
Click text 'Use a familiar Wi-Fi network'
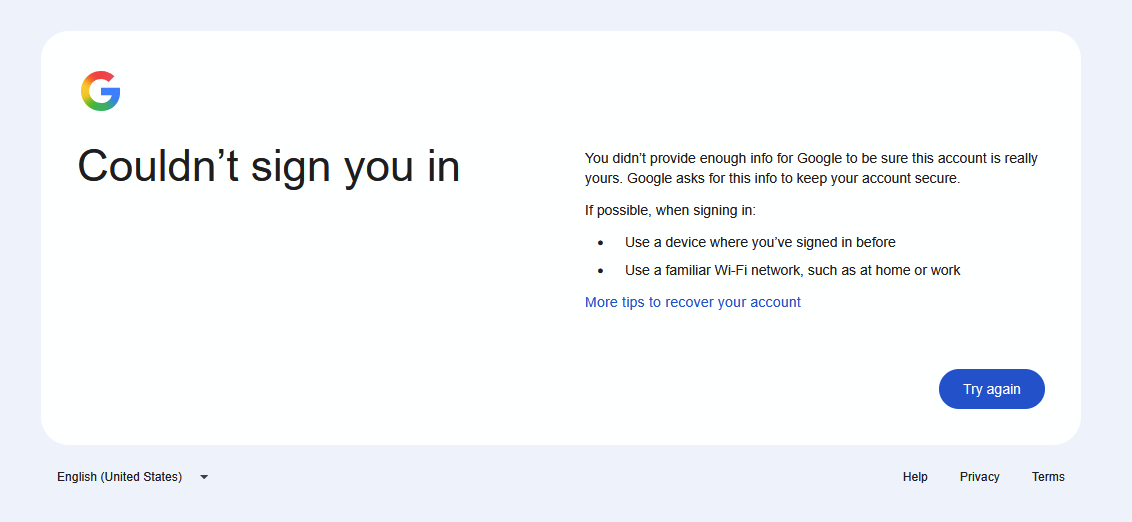tap(713, 271)
